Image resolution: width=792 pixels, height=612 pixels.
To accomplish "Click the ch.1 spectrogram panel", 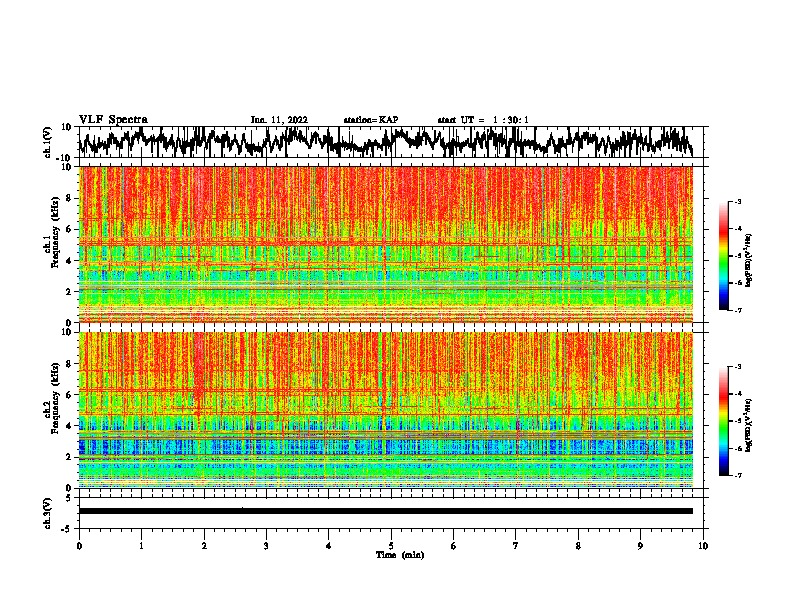I will click(386, 244).
